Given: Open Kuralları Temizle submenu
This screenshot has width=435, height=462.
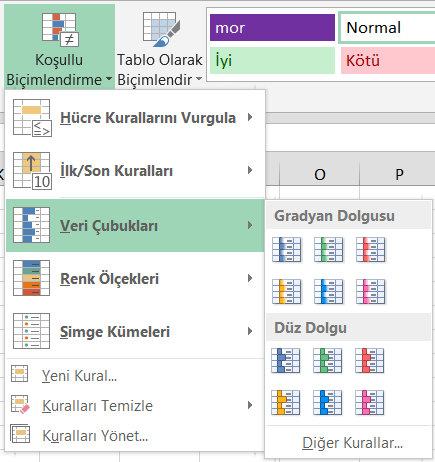Looking at the screenshot, I should [x=135, y=405].
